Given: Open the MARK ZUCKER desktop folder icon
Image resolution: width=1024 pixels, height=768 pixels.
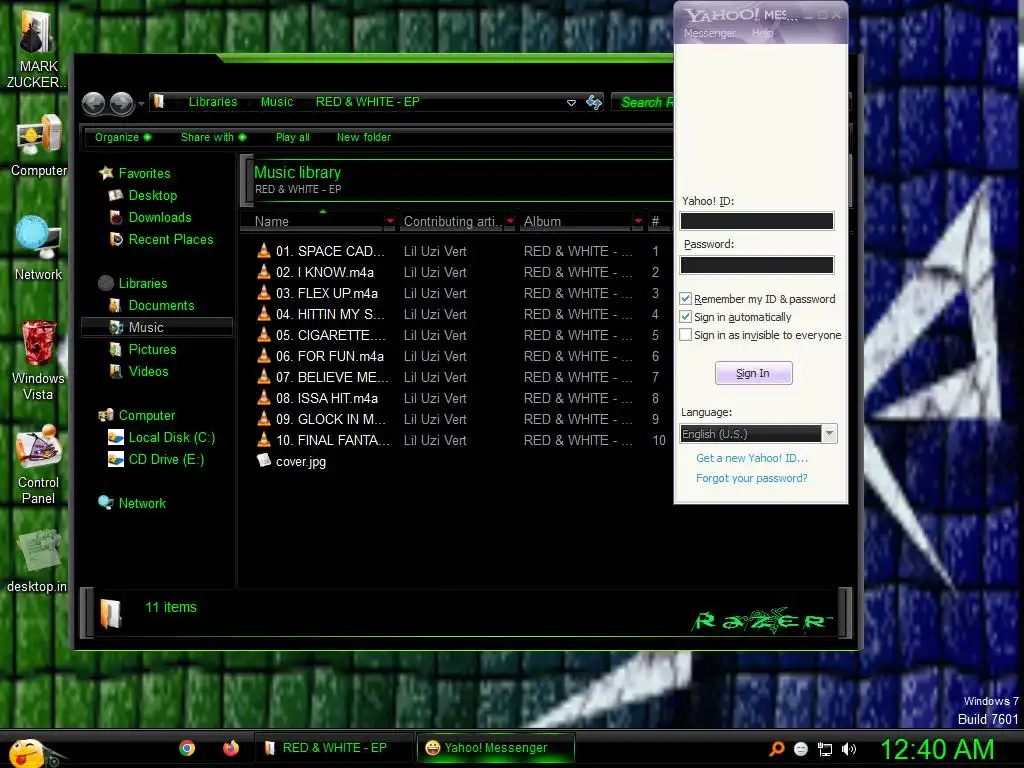Looking at the screenshot, I should (37, 31).
